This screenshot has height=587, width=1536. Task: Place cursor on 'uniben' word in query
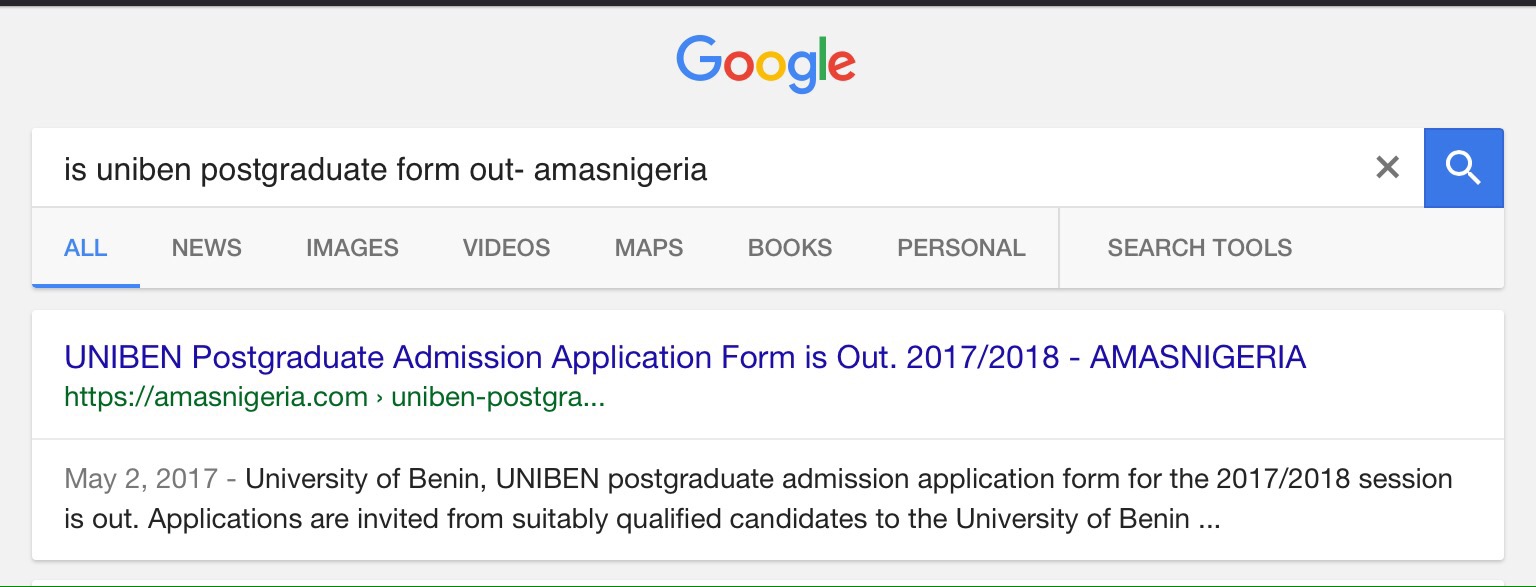click(x=143, y=169)
